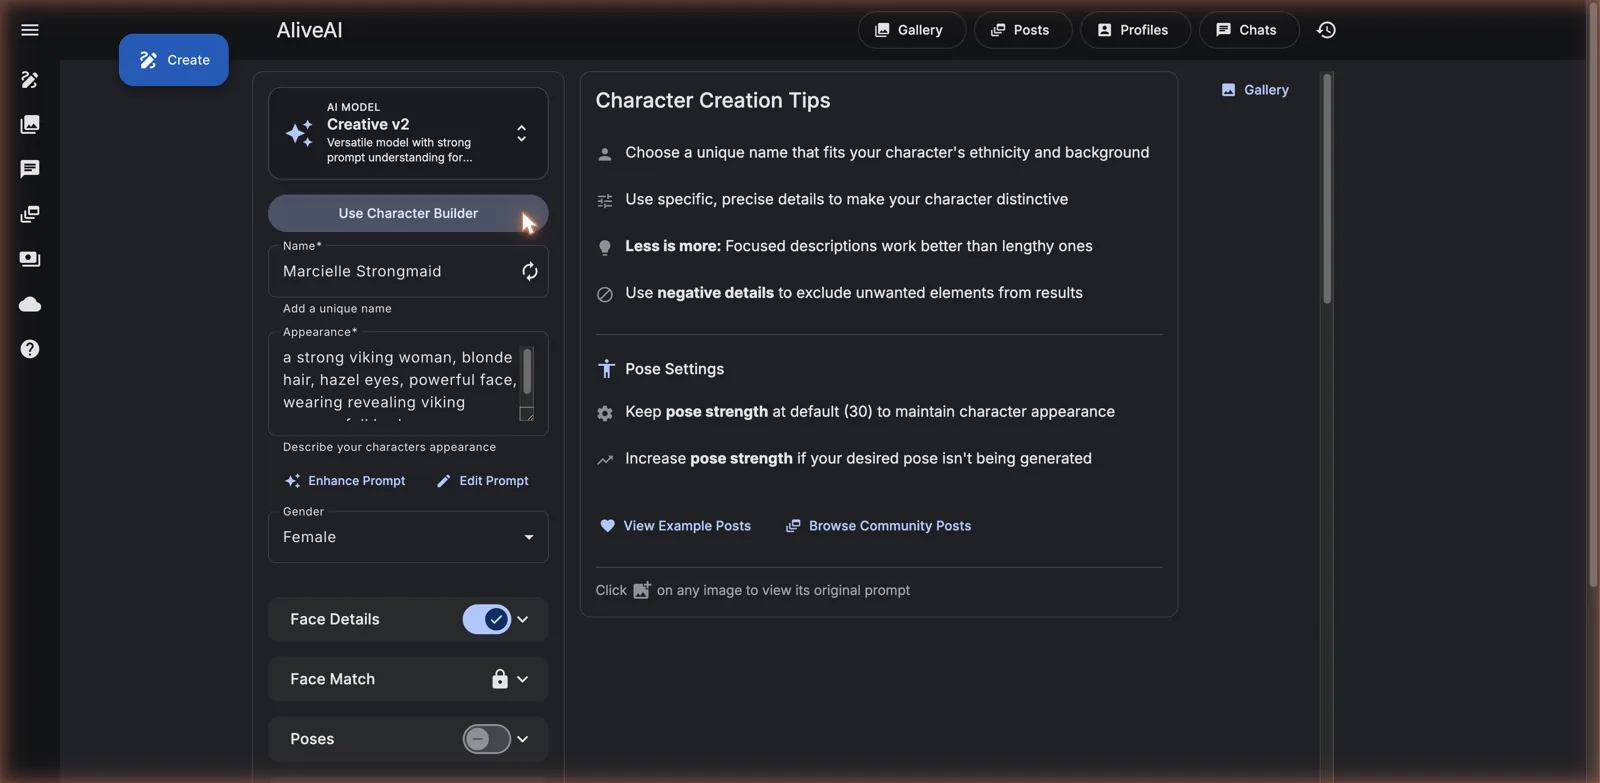Screen dimensions: 1600x783
Task: Click the history clock icon
Action: coord(1326,30)
